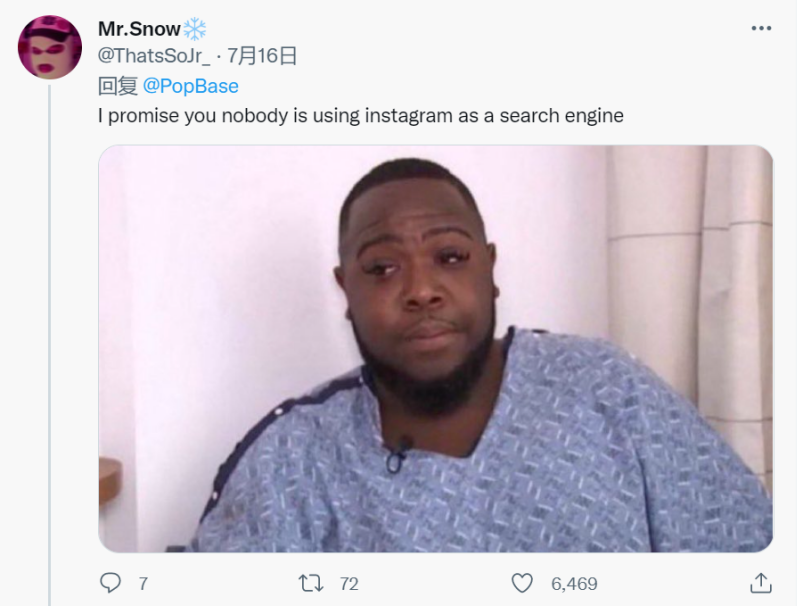
Task: Open the three-dot more options menu
Action: pos(761,28)
